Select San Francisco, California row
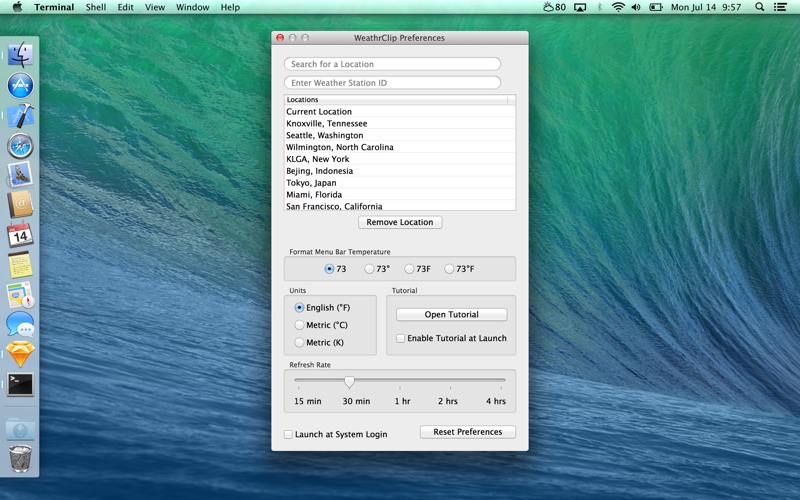 coord(400,206)
